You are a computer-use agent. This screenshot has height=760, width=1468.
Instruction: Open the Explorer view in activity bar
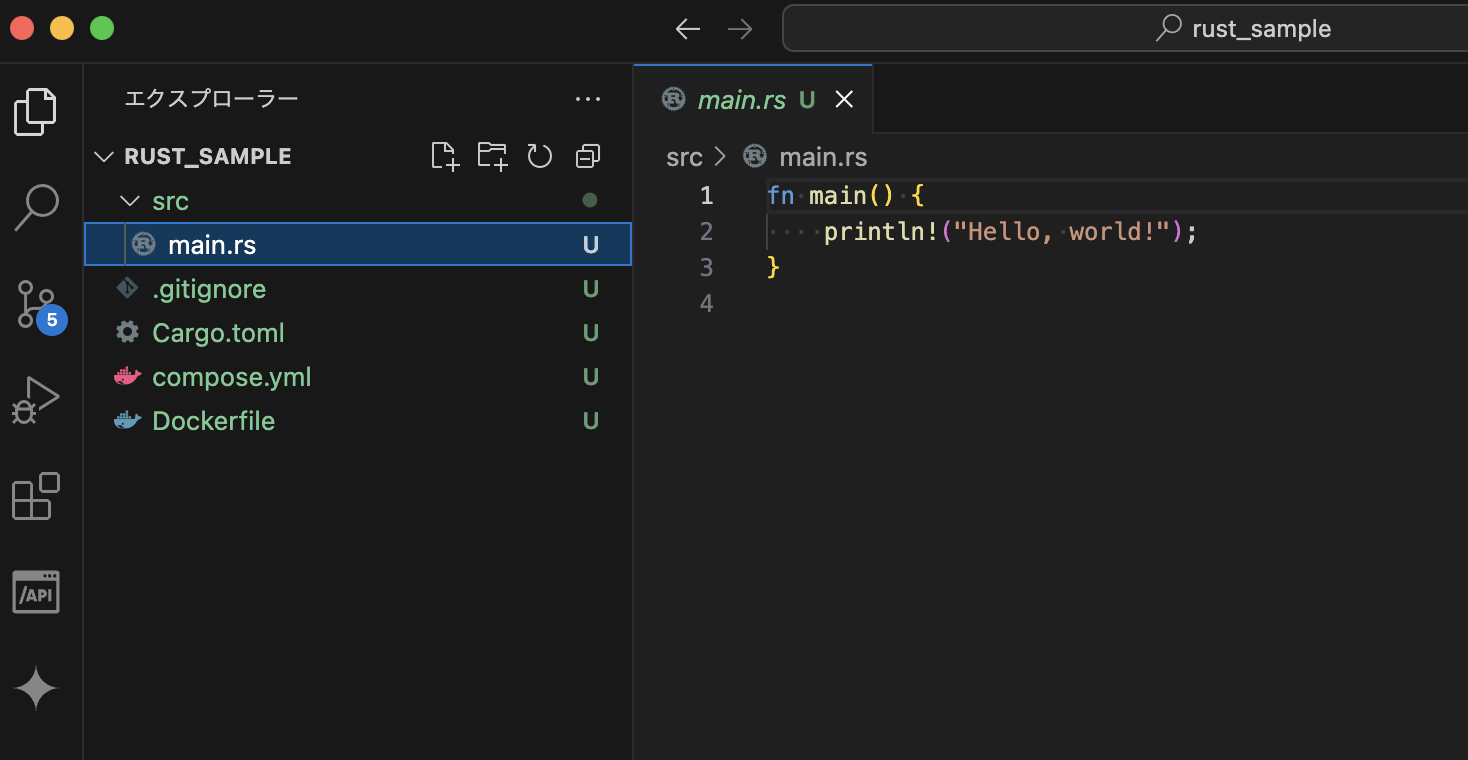[x=35, y=112]
